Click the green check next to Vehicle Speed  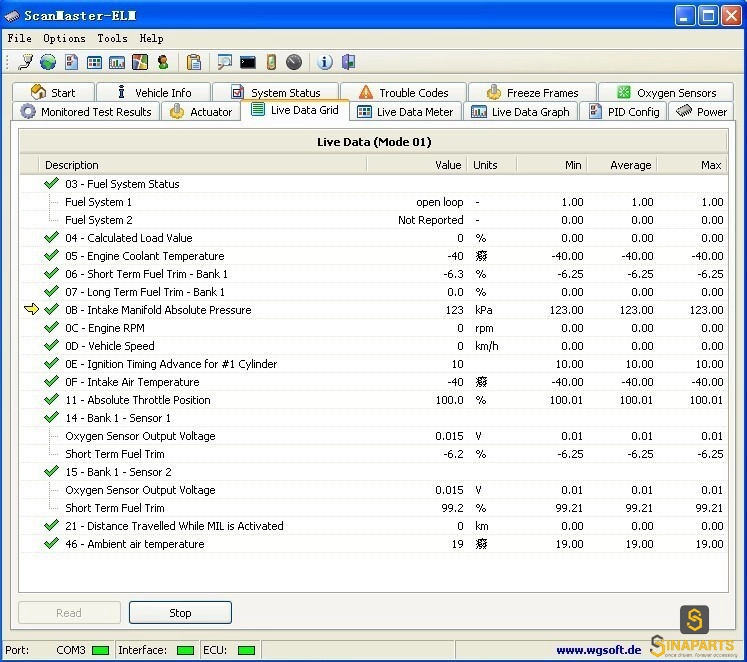pos(51,346)
